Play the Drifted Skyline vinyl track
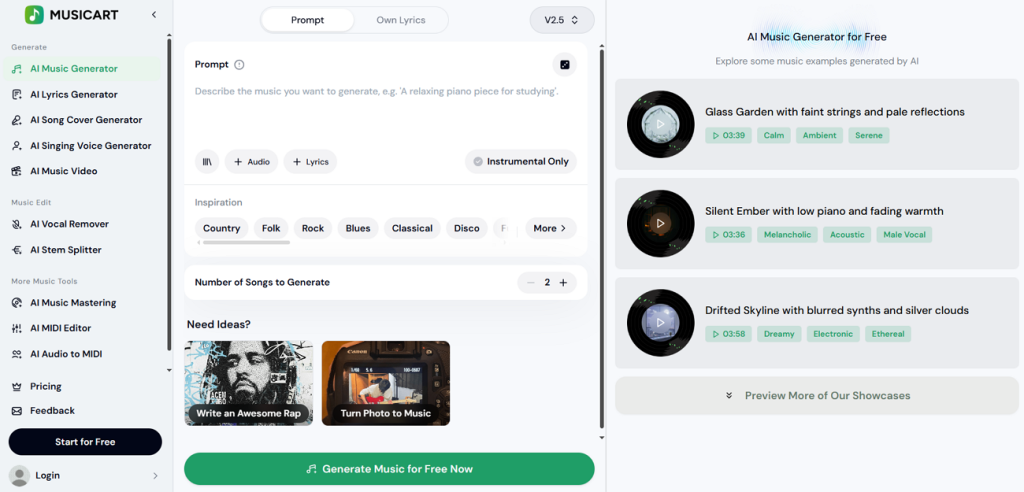 tap(660, 323)
